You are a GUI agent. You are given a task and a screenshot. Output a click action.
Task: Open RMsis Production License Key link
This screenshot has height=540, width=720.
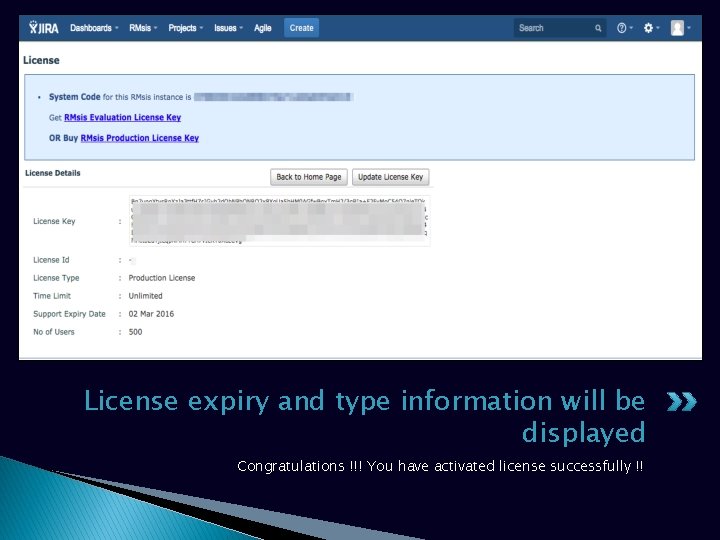(140, 138)
